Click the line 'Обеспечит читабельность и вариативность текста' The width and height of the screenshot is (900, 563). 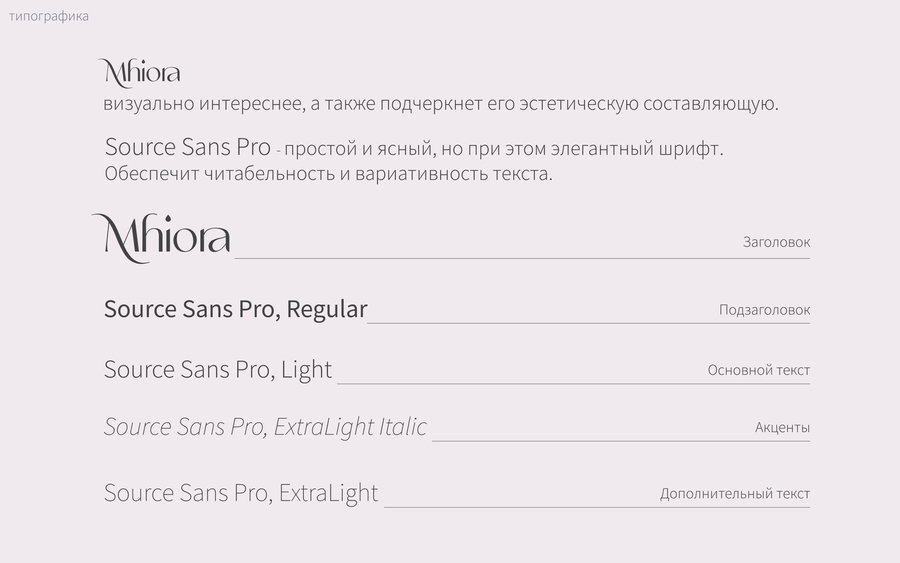328,173
